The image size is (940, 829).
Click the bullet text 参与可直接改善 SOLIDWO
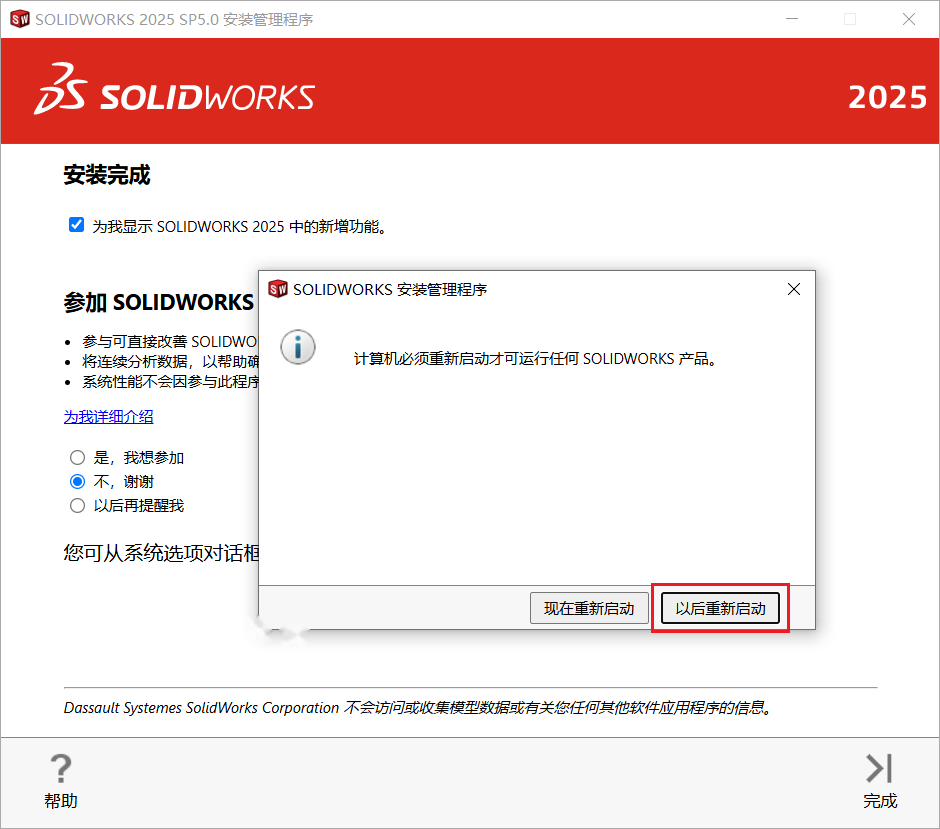[x=170, y=342]
